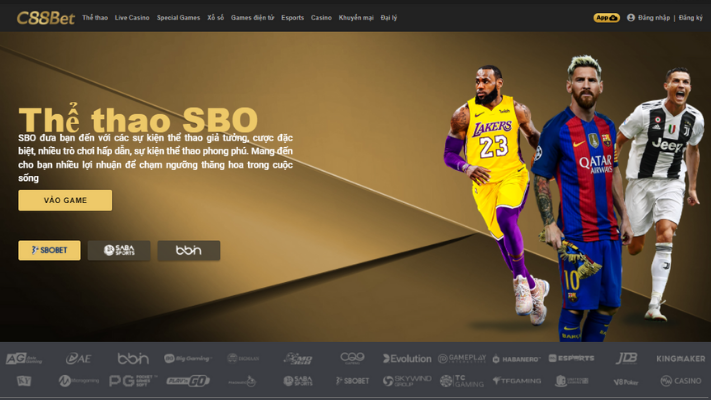The width and height of the screenshot is (711, 400).
Task: Open the Casino menu item
Action: [x=321, y=18]
